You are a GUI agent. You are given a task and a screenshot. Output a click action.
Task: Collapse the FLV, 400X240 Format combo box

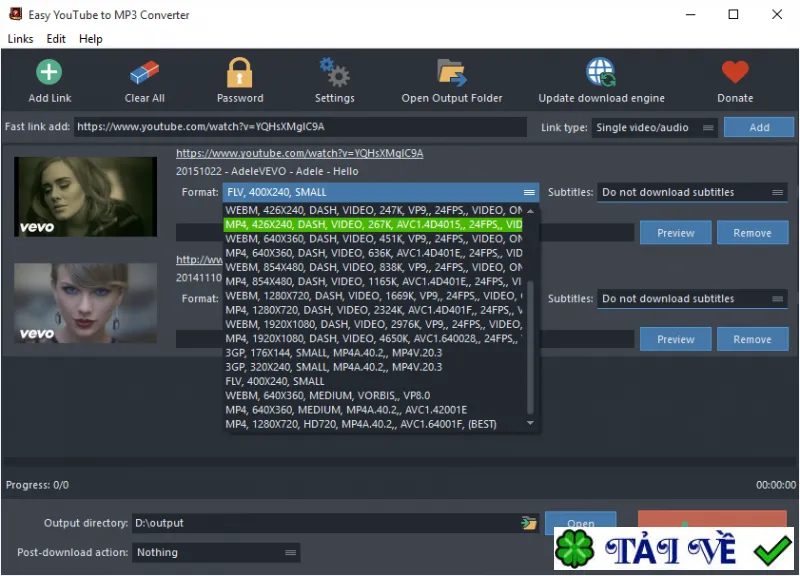click(x=381, y=192)
